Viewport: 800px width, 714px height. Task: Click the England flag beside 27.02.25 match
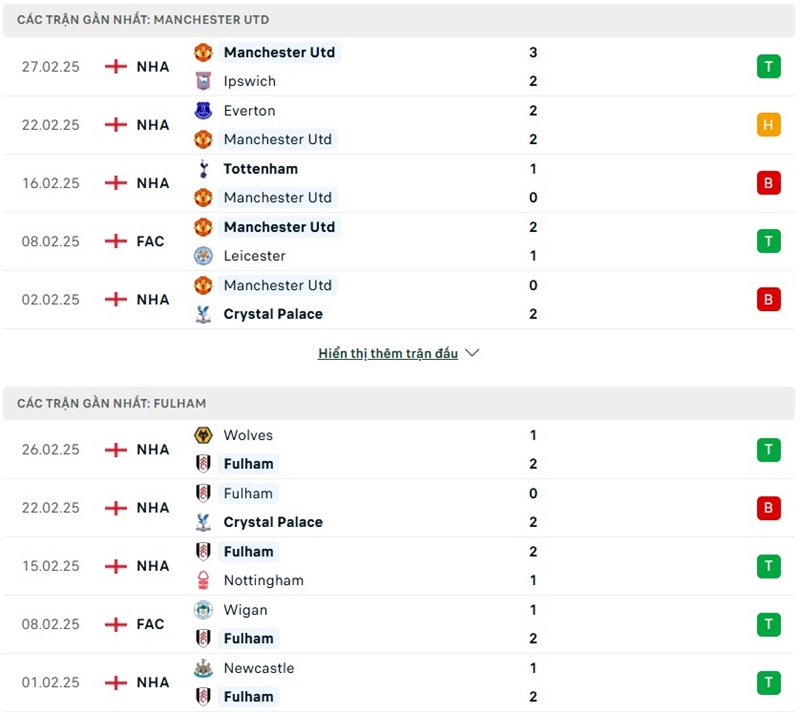116,67
